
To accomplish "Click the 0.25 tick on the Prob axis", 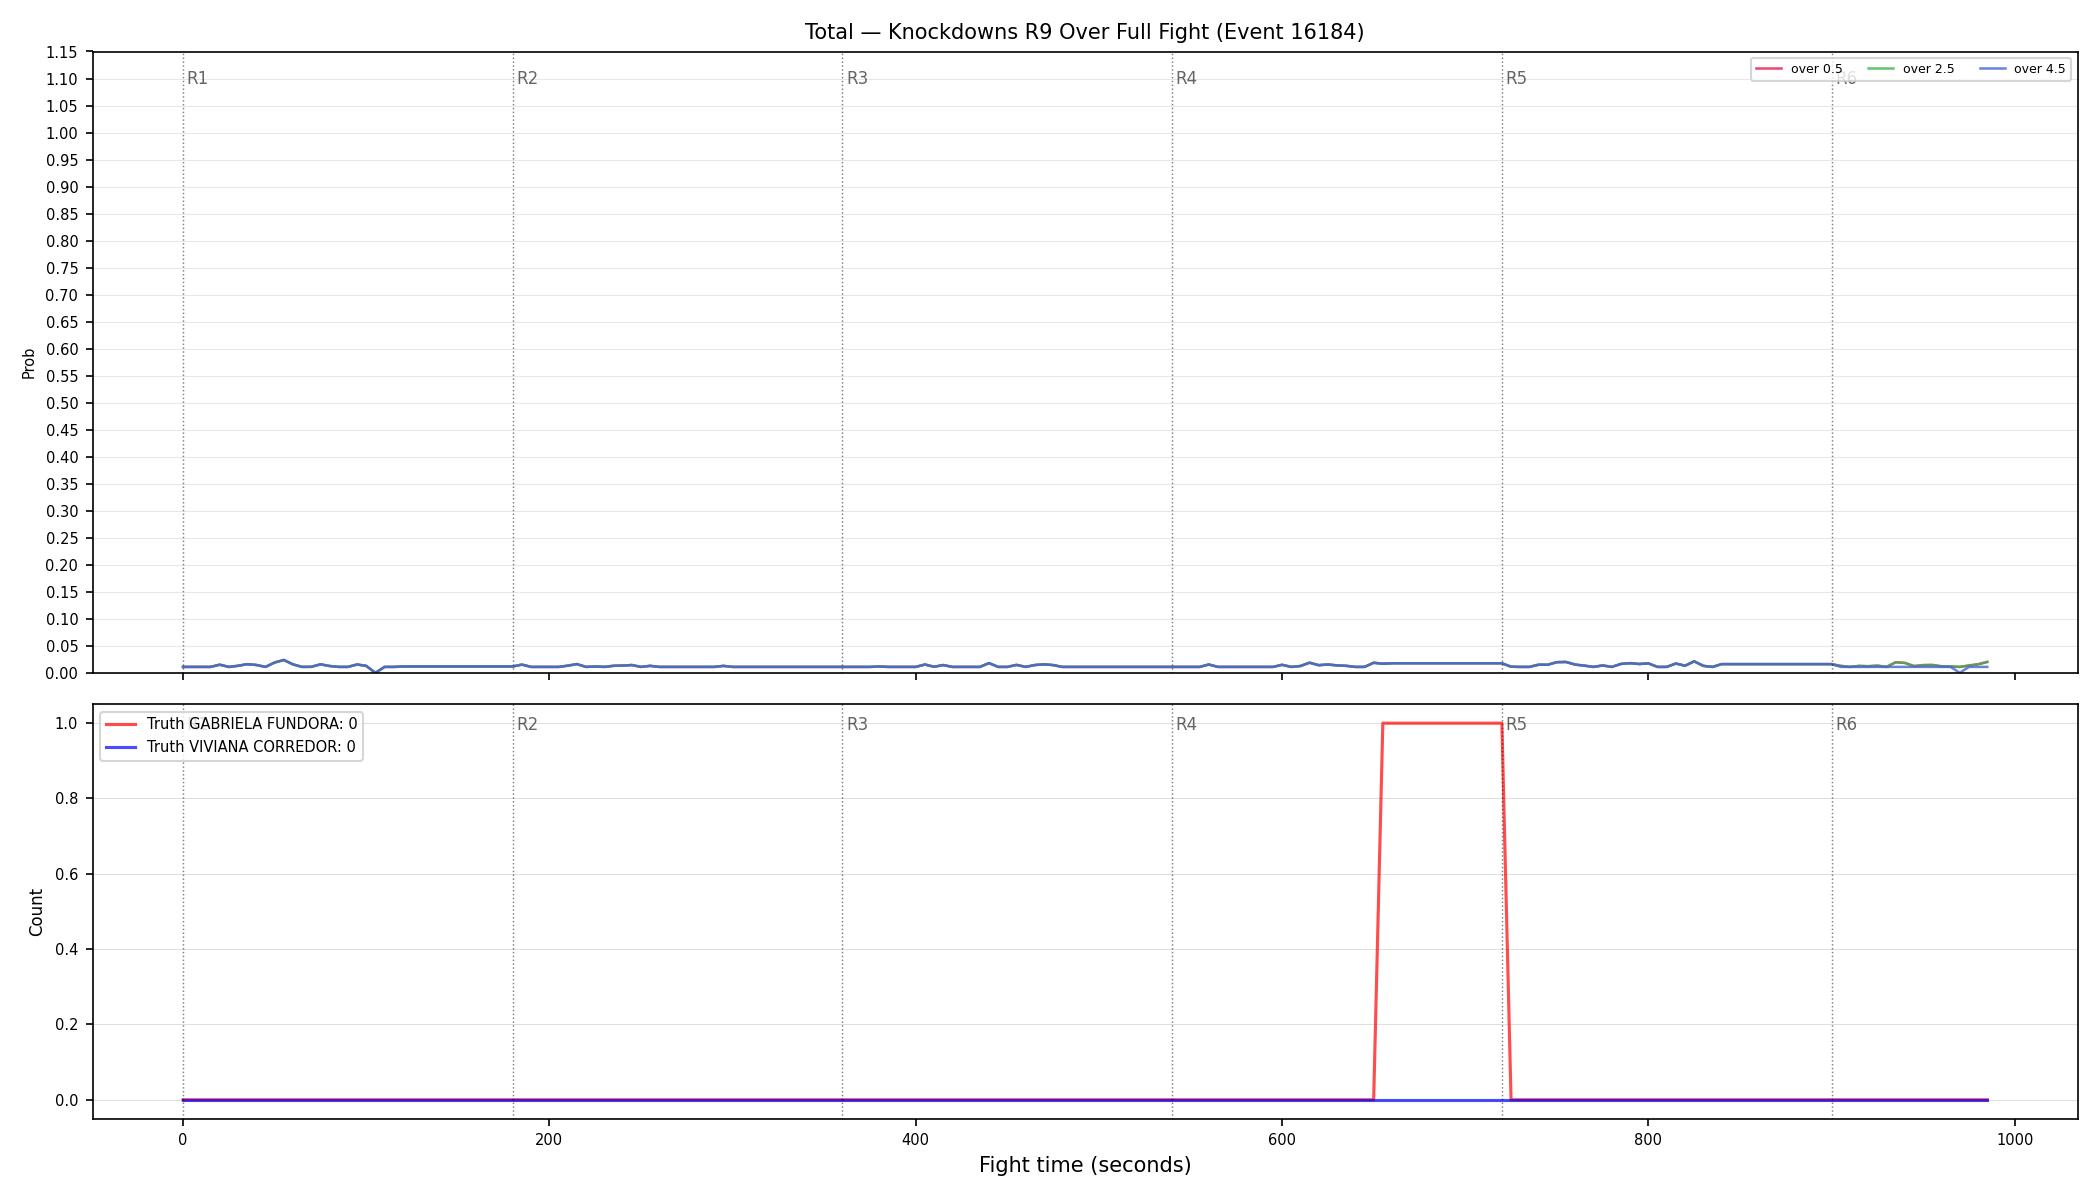I will click(x=62, y=539).
